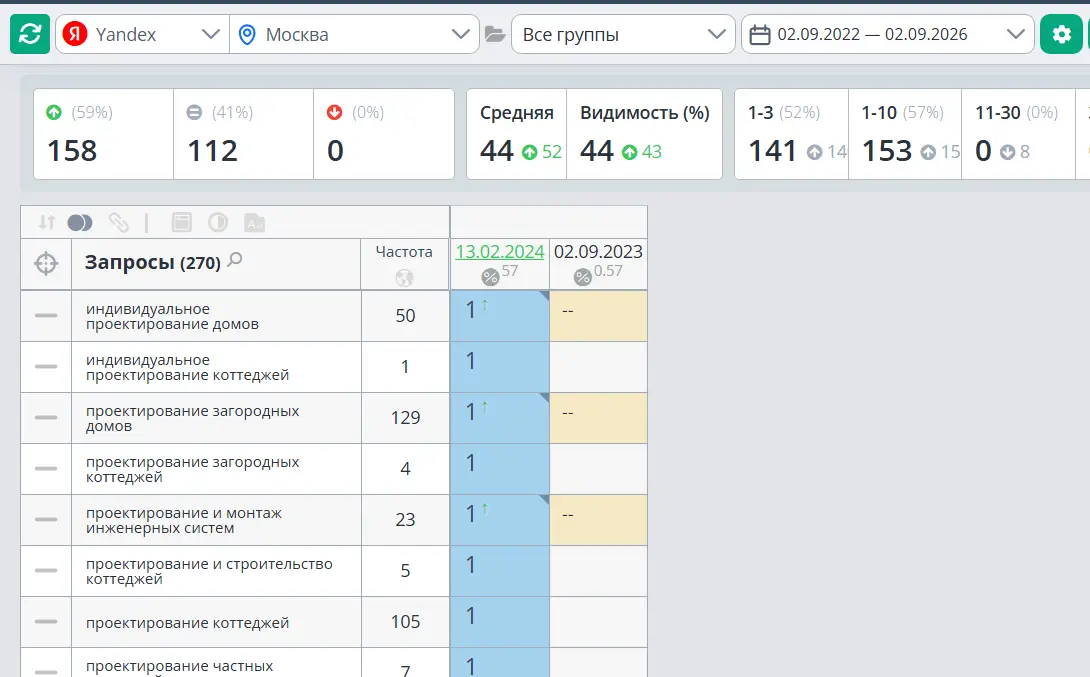Click the Aa text icon in table toolbar

[254, 222]
